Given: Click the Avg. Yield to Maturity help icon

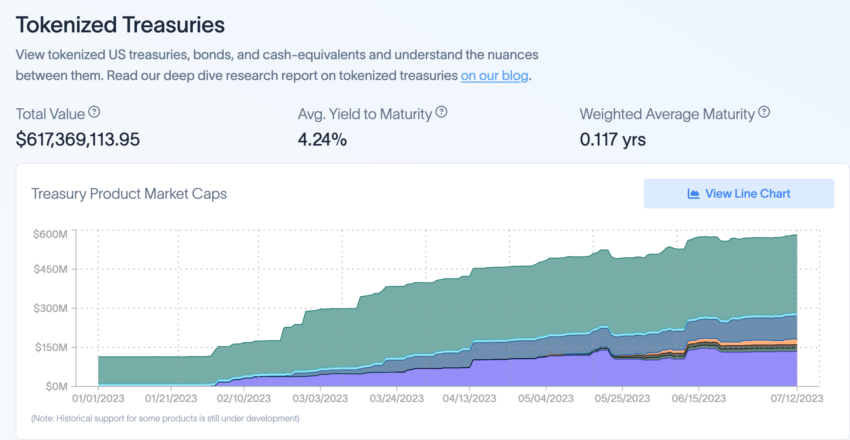Looking at the screenshot, I should (442, 113).
